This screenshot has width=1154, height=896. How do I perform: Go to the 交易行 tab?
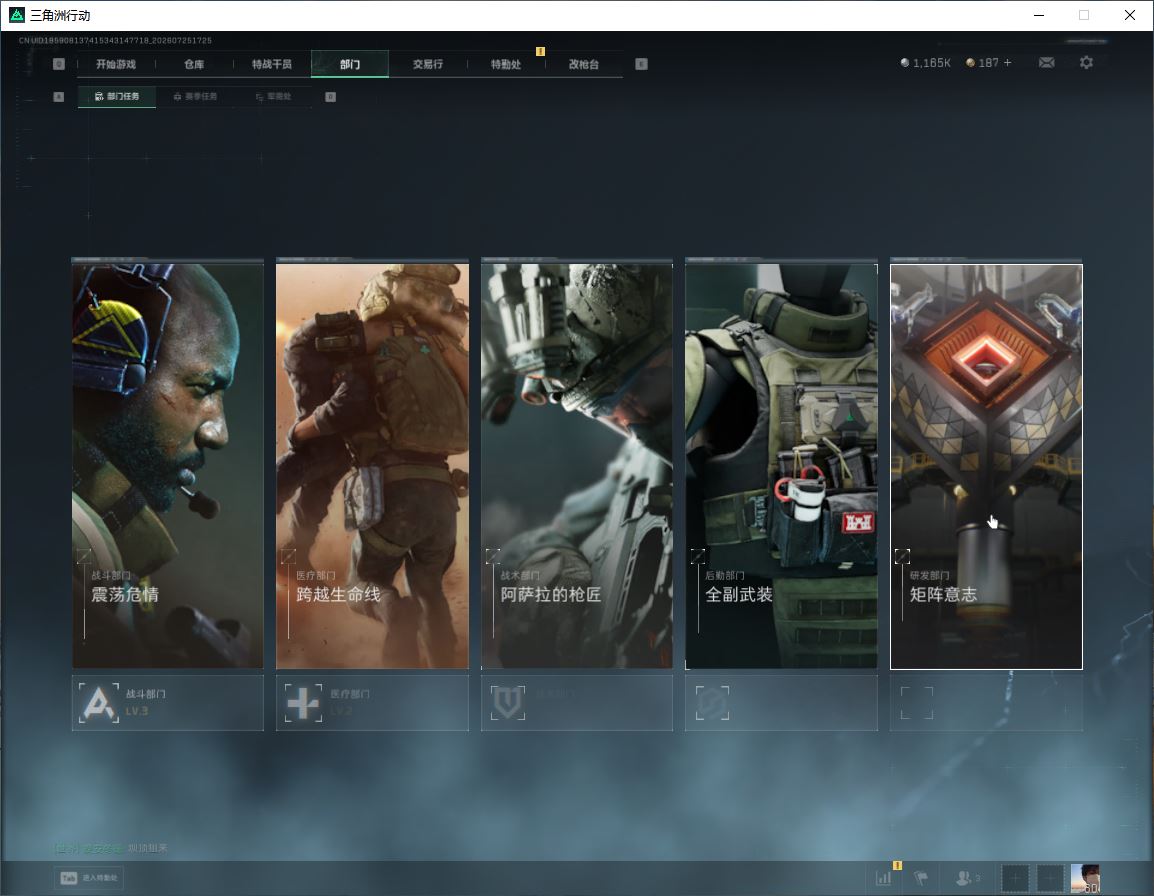[428, 64]
